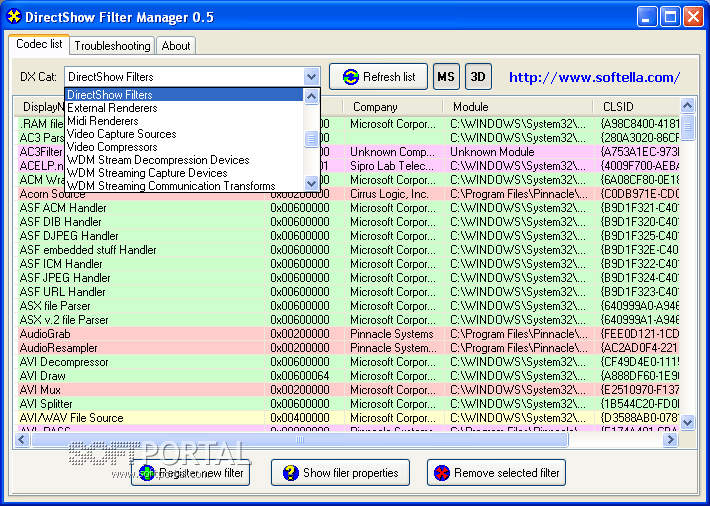
Task: Select the ASF JPEG Handler row
Action: click(x=347, y=278)
